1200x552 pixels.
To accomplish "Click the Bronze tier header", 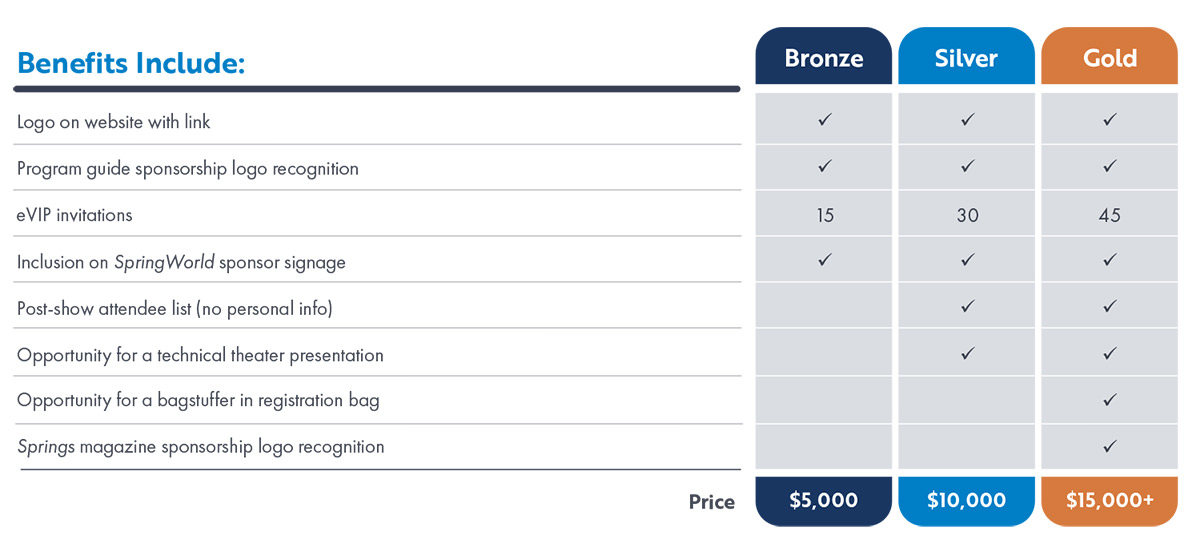I will [824, 58].
